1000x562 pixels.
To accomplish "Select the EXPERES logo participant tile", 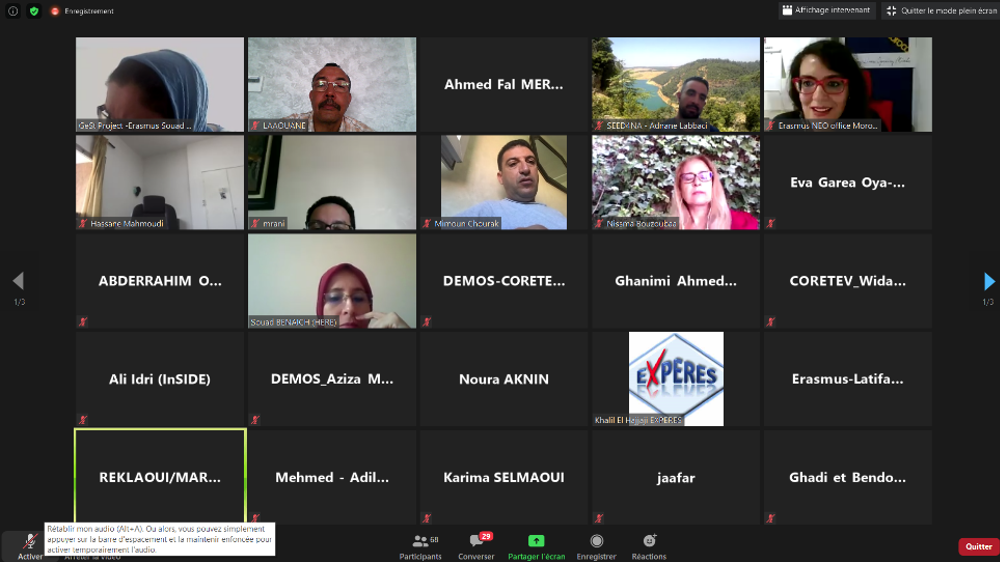I will point(676,378).
